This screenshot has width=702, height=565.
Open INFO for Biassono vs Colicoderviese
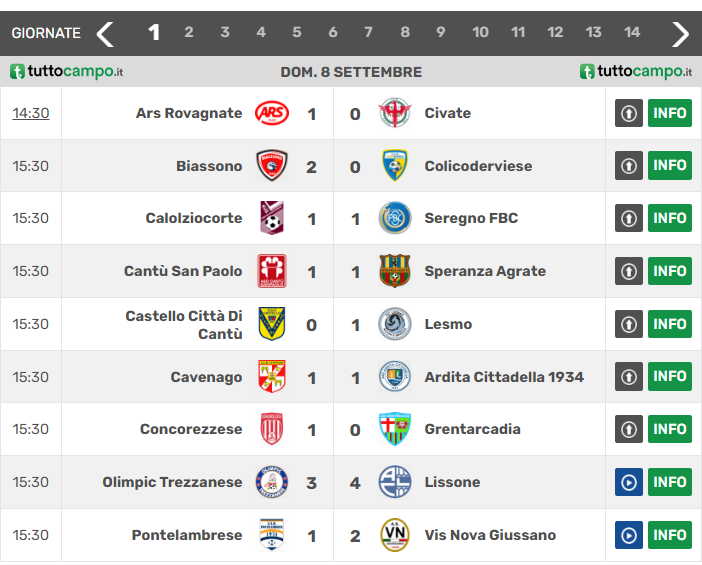point(670,166)
